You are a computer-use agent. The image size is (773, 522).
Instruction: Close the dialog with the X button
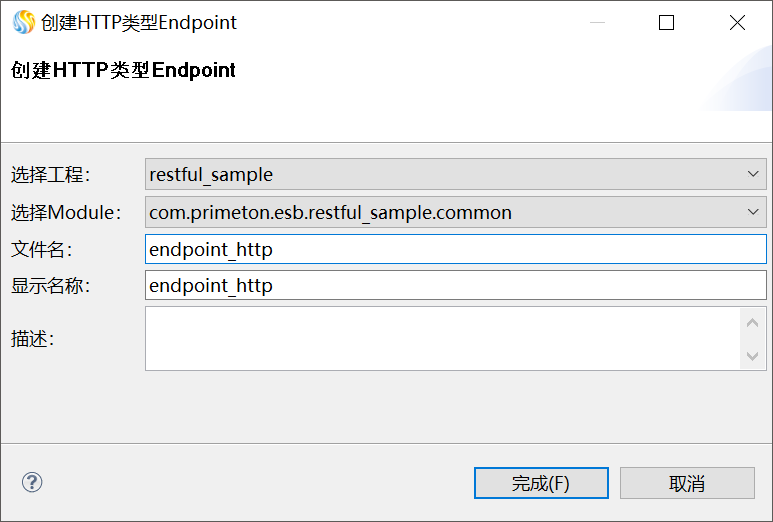[737, 22]
